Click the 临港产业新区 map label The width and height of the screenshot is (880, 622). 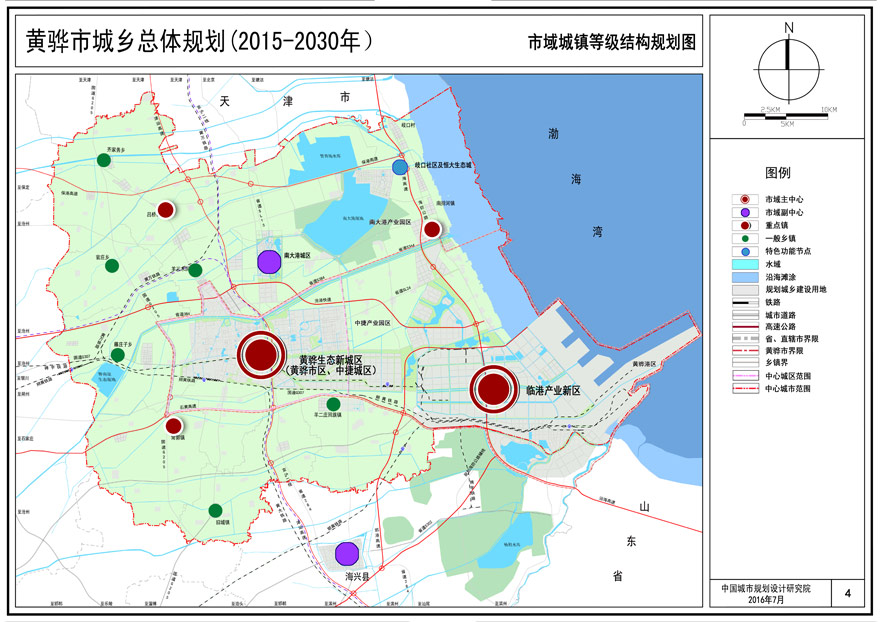[553, 391]
